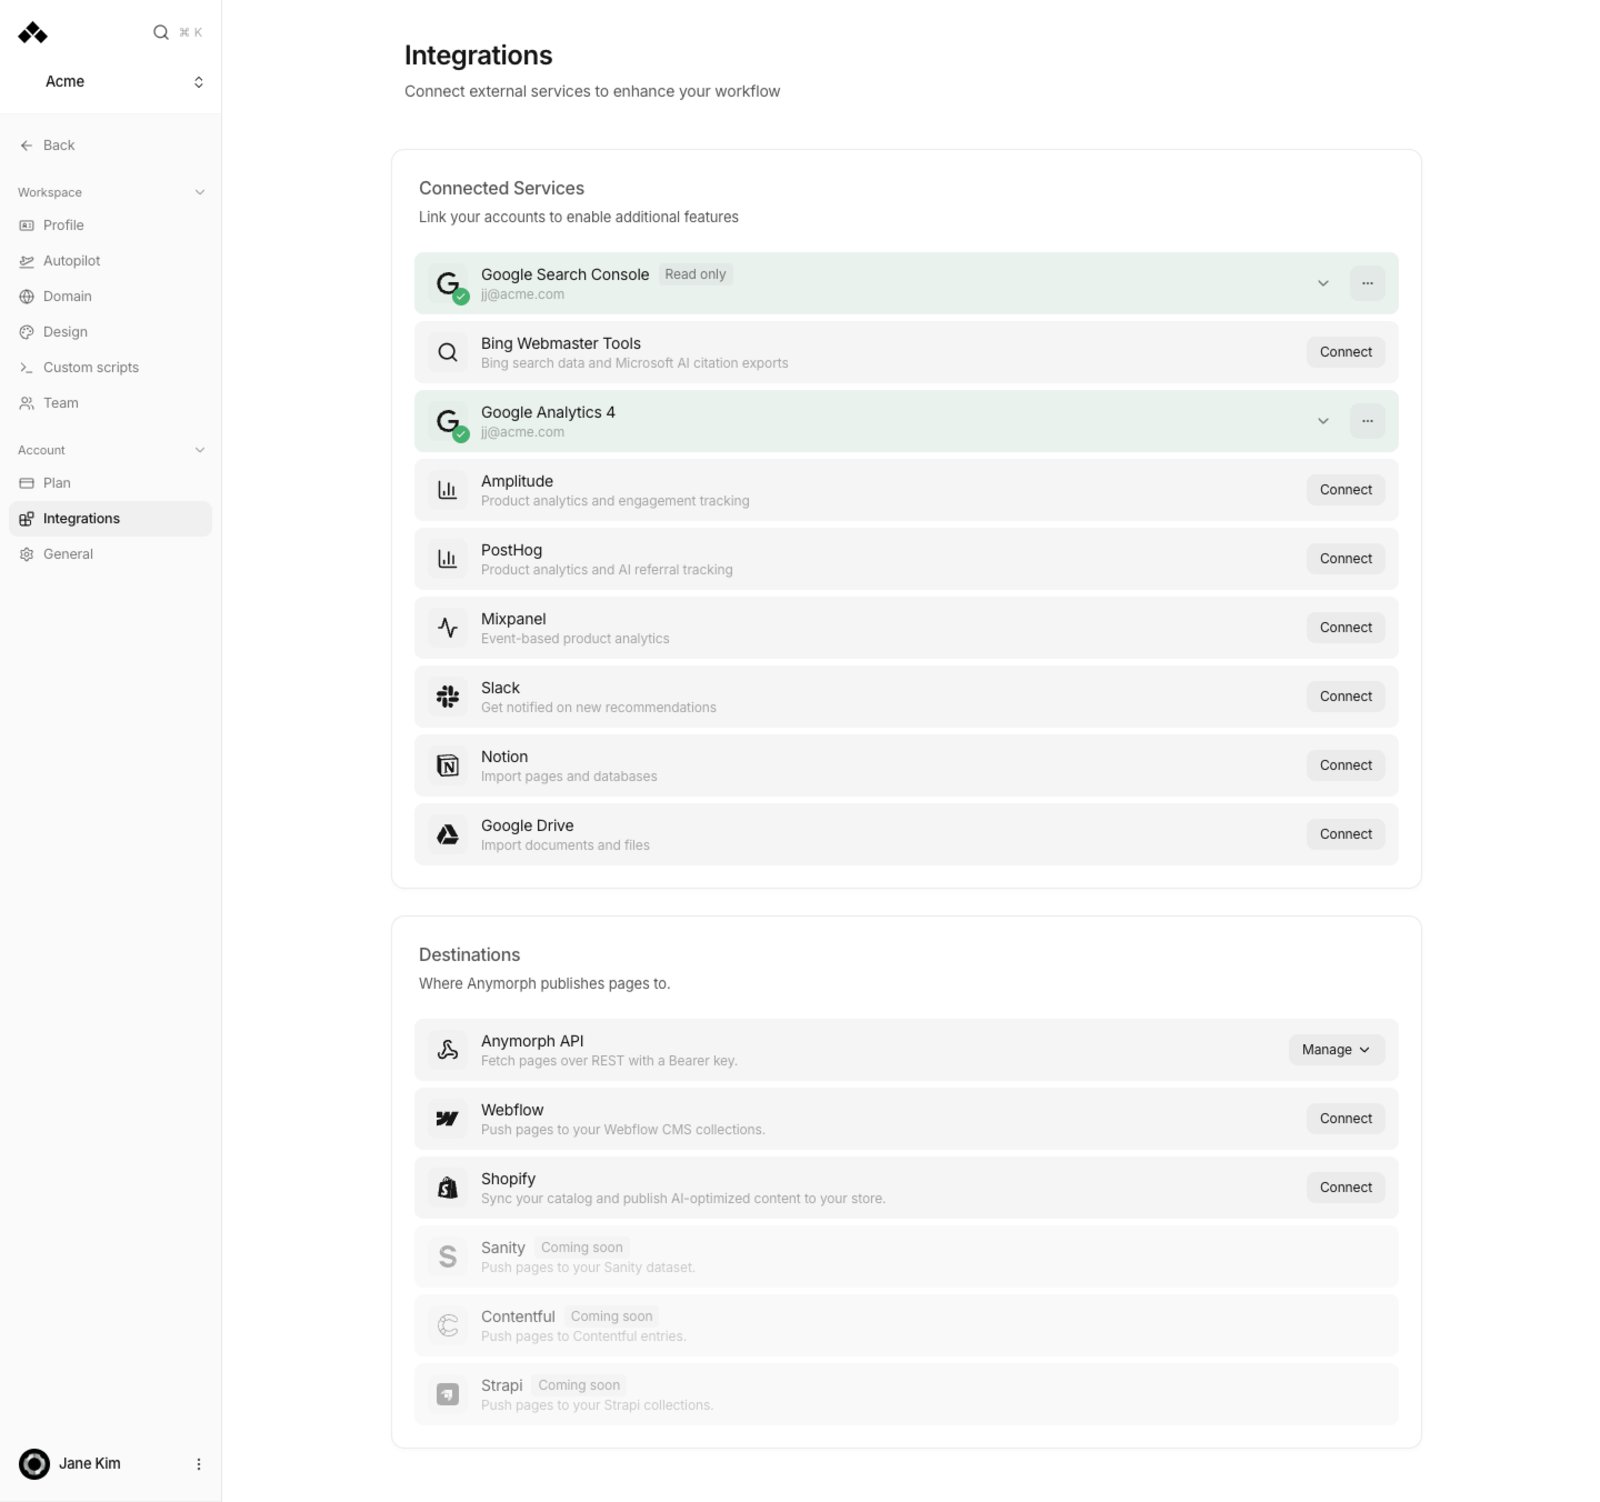Connect Amplitude
Image resolution: width=1600 pixels, height=1502 pixels.
coord(1345,490)
